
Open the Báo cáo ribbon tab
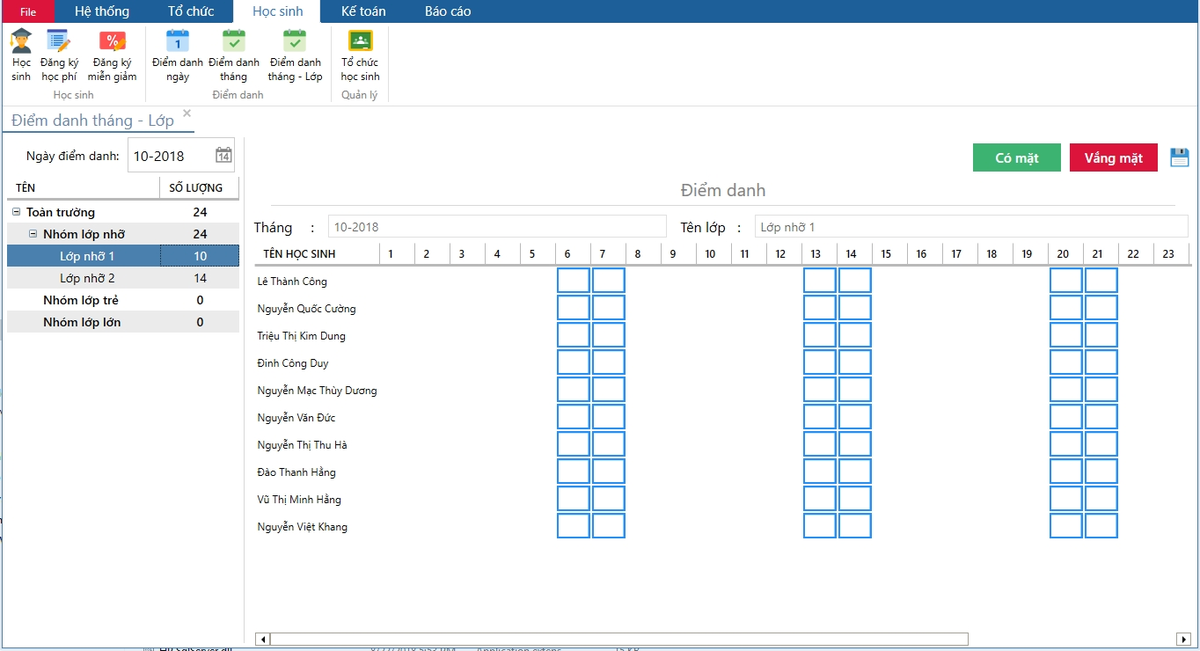coord(448,11)
